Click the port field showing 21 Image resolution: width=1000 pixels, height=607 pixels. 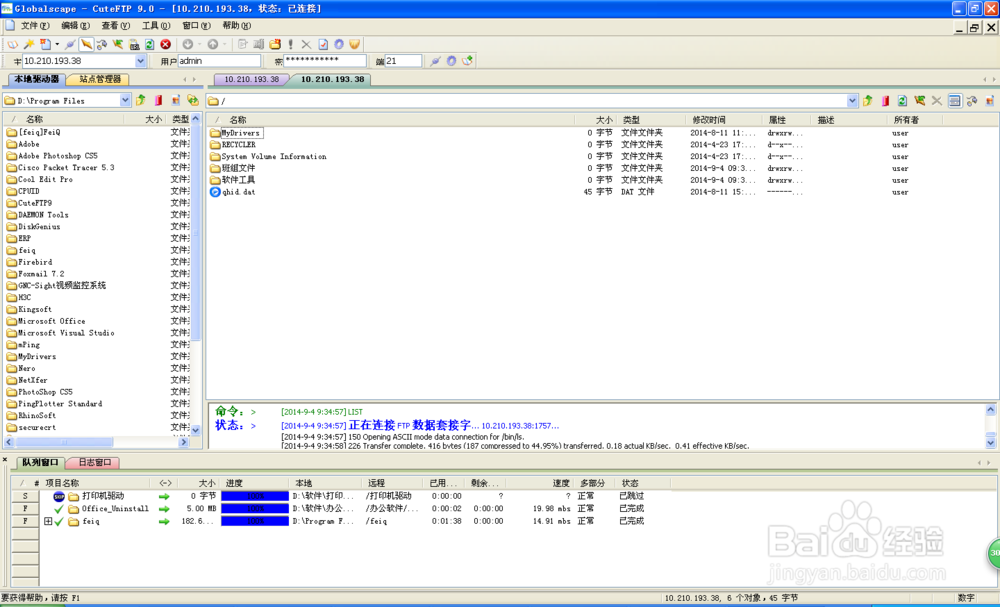(403, 61)
